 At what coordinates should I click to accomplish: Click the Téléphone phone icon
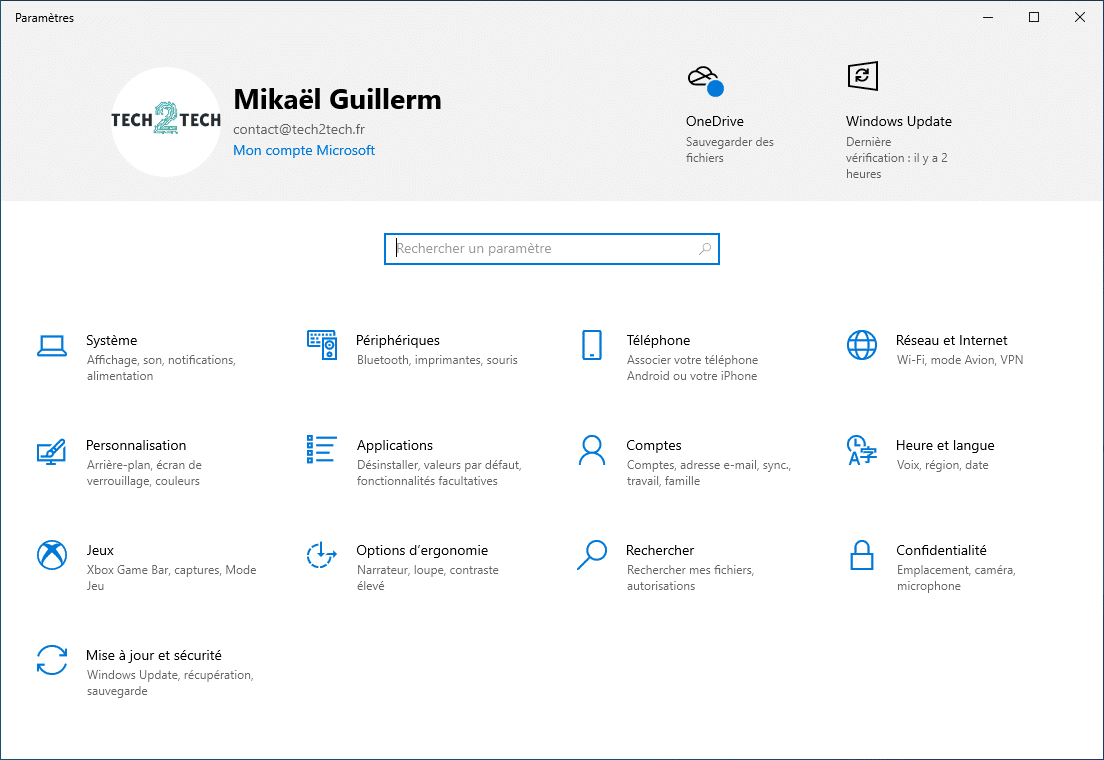[x=592, y=345]
